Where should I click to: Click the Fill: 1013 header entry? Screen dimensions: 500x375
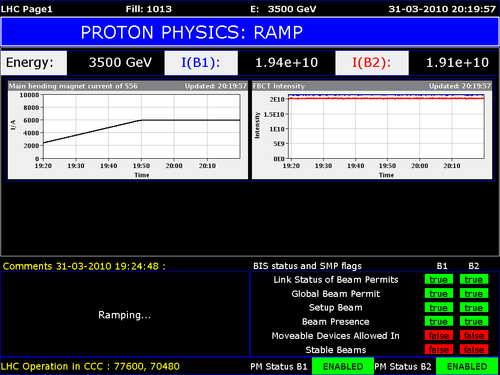pyautogui.click(x=149, y=9)
